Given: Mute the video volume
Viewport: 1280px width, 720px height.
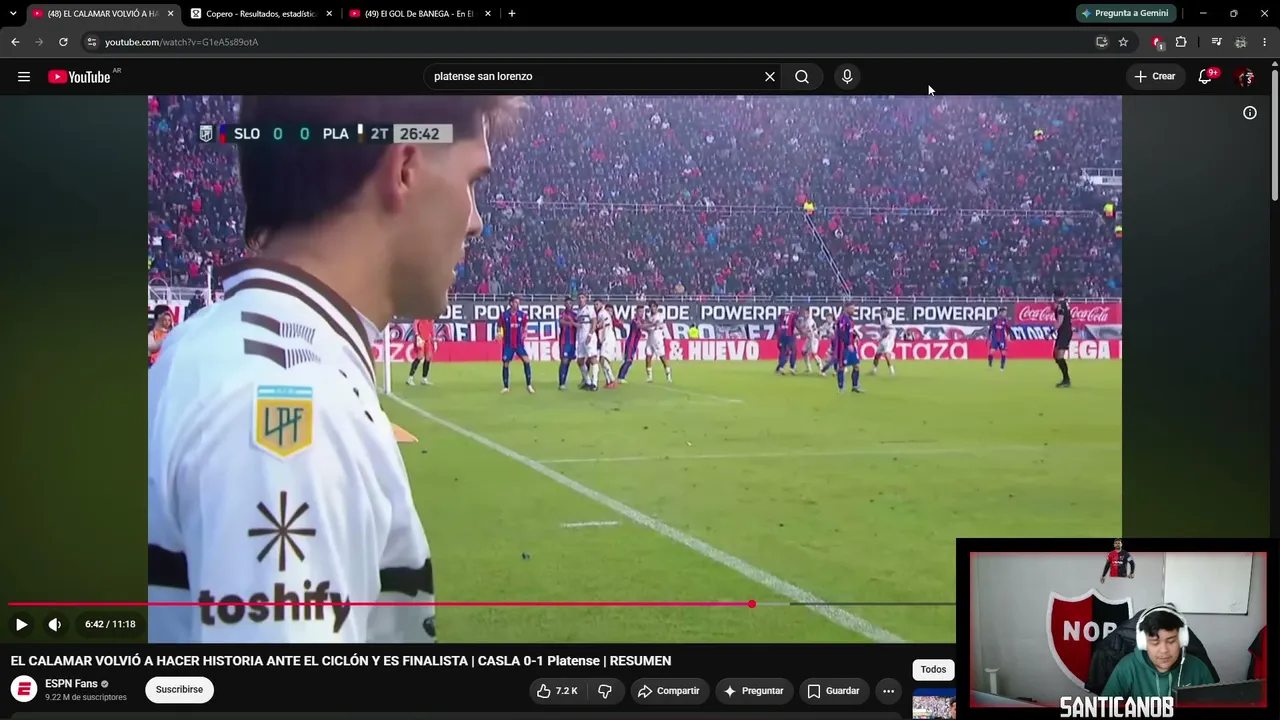Looking at the screenshot, I should pyautogui.click(x=55, y=625).
